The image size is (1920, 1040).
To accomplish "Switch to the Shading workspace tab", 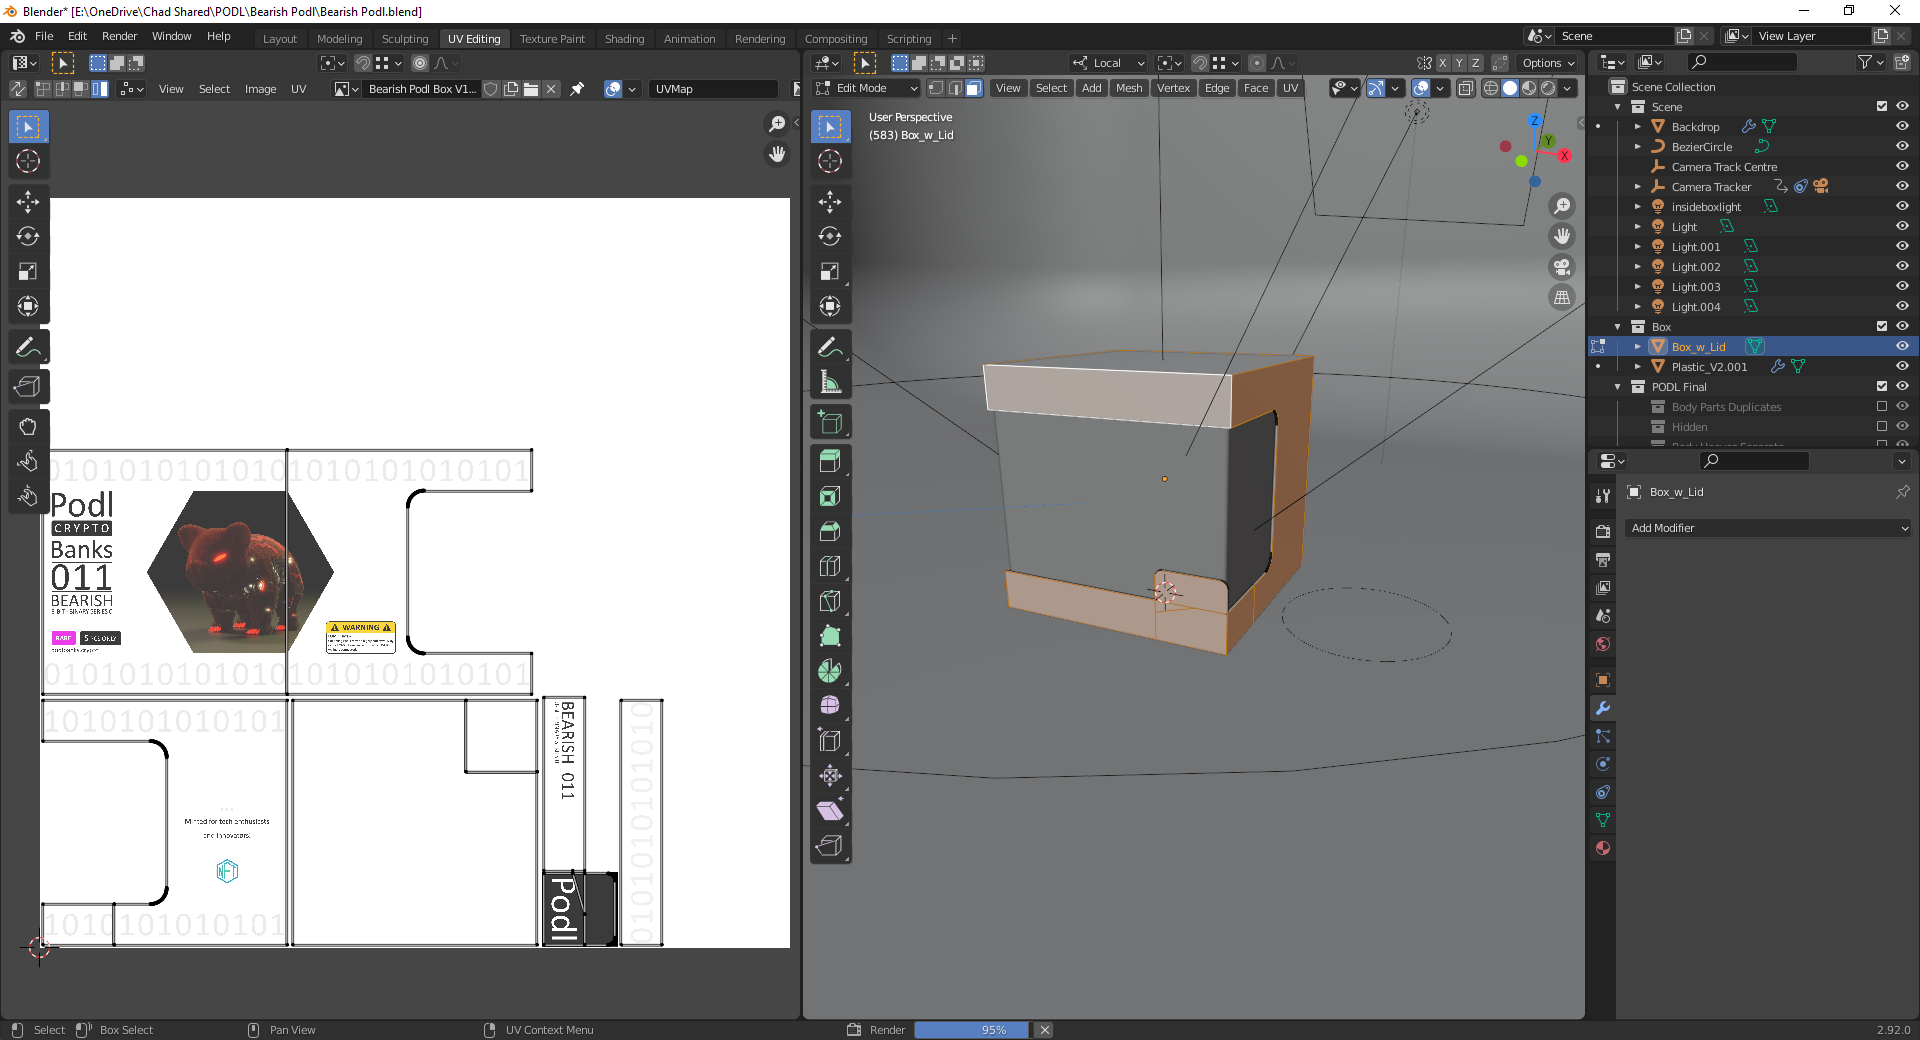I will point(624,39).
